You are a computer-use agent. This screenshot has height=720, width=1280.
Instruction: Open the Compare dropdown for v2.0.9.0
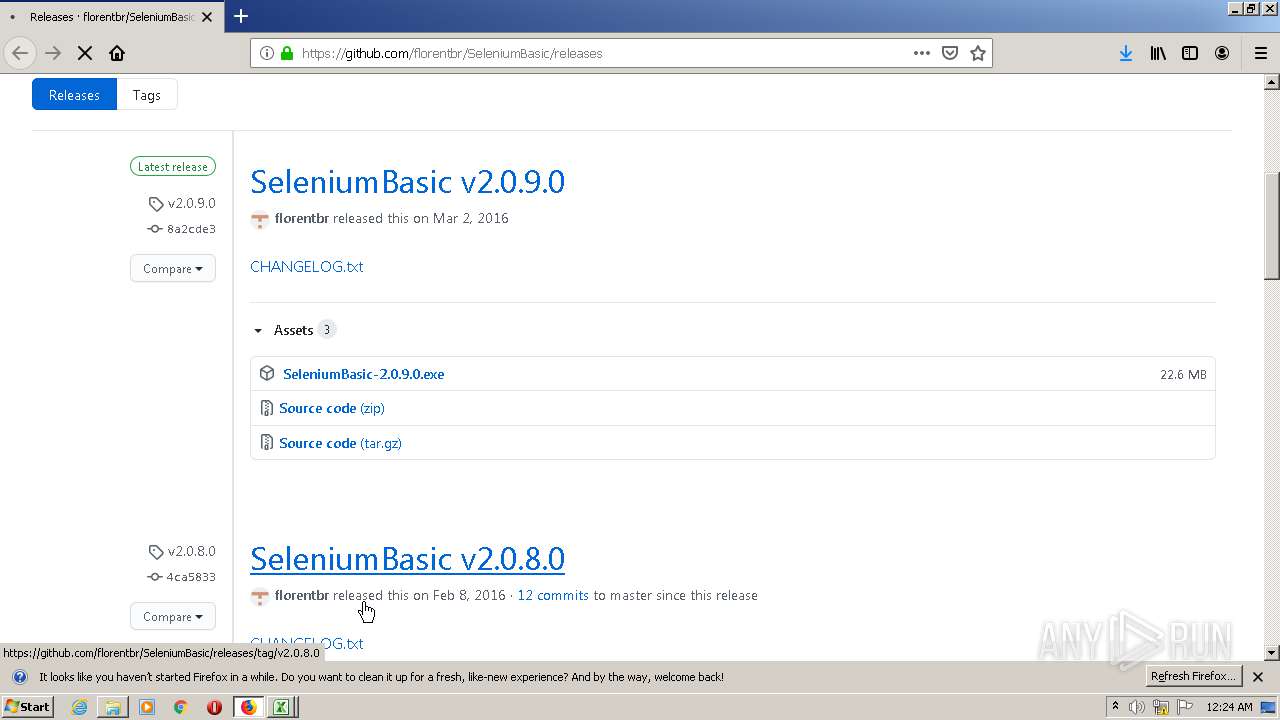tap(172, 268)
